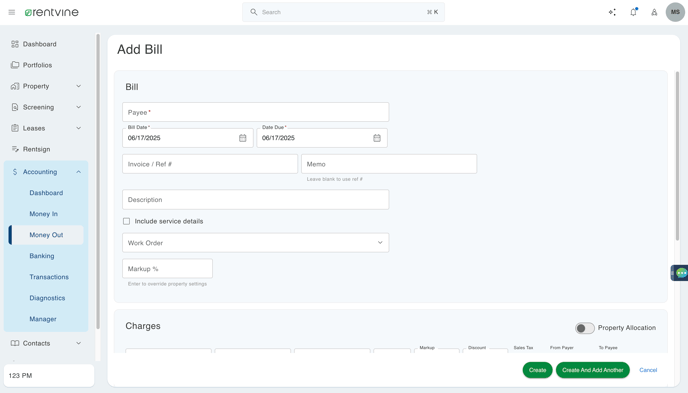This screenshot has height=393, width=688.
Task: Open the Work Order dropdown
Action: coord(255,243)
